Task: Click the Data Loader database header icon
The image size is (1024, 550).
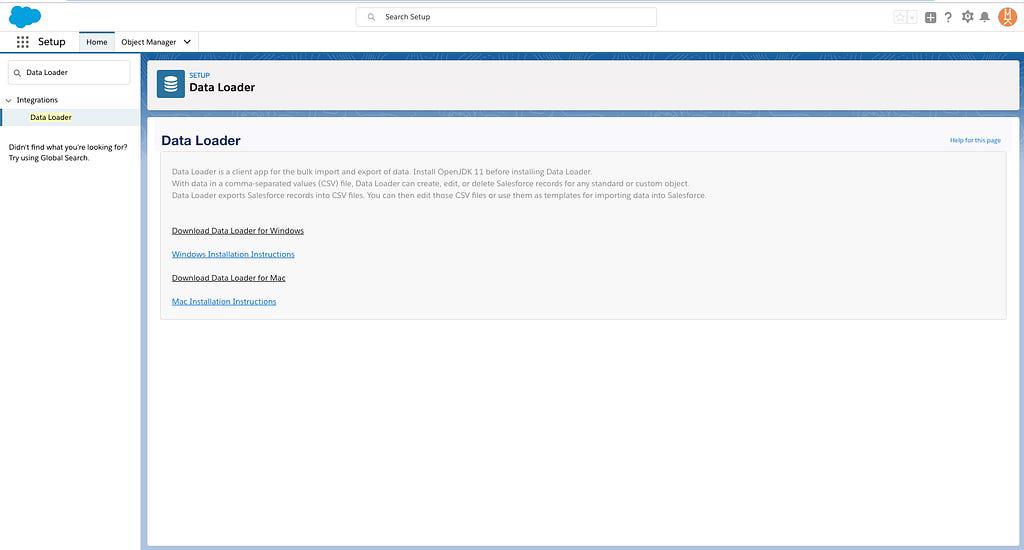Action: tap(171, 84)
